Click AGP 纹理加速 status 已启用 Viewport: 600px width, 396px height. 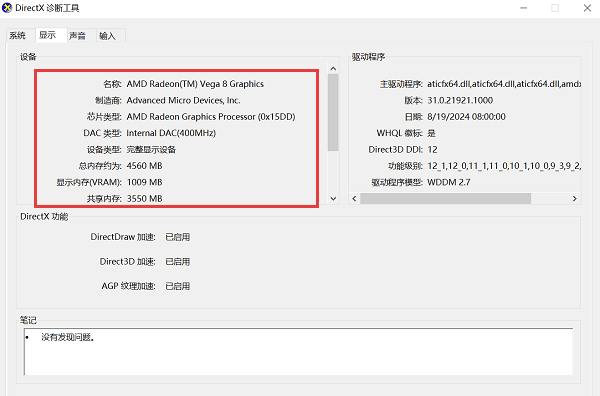pos(178,286)
